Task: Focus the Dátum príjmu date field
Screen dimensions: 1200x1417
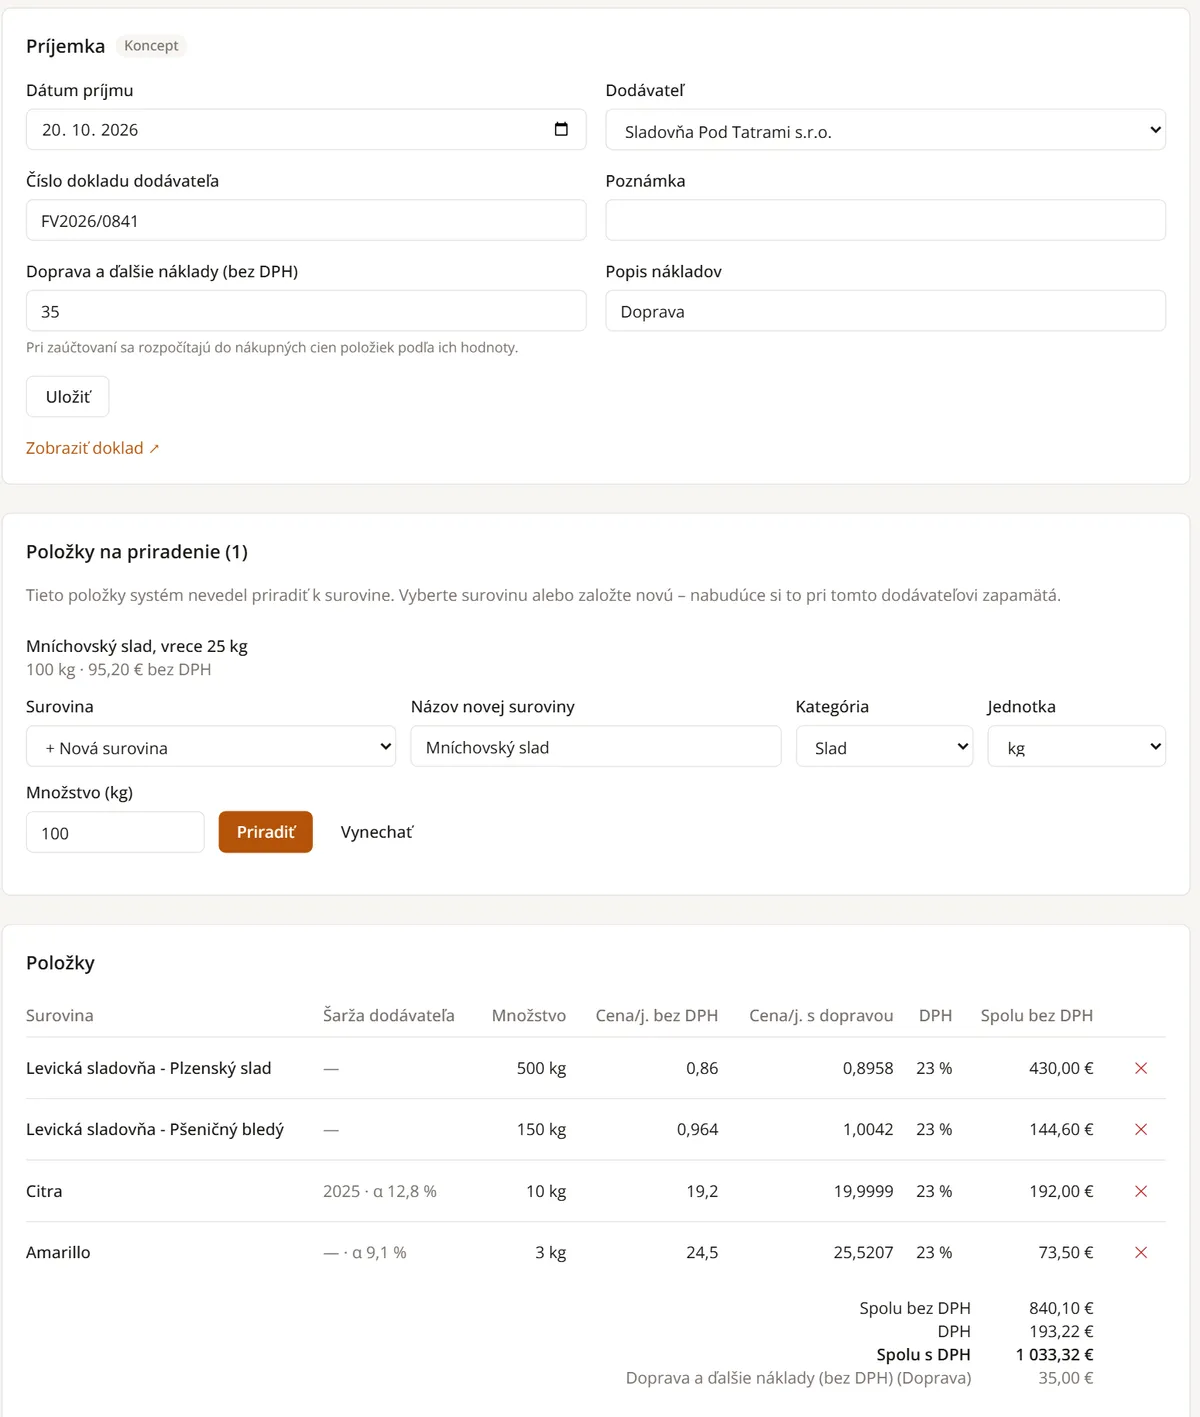Action: (306, 130)
